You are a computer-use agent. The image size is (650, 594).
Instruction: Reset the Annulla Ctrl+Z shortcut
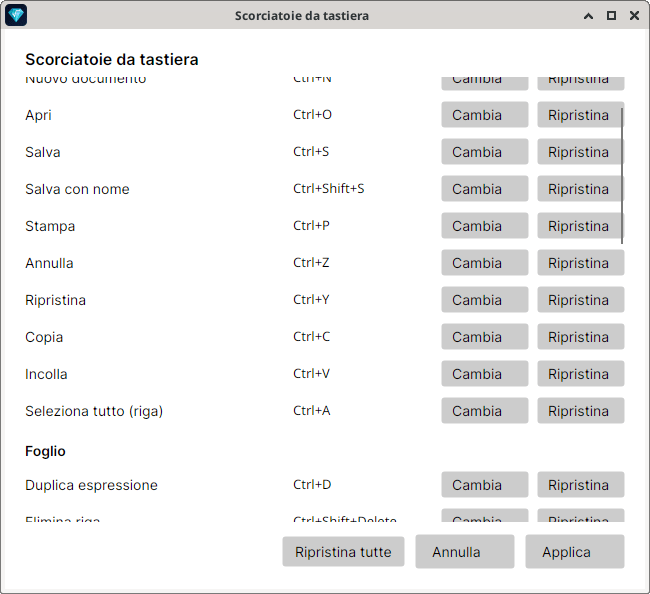coord(581,263)
